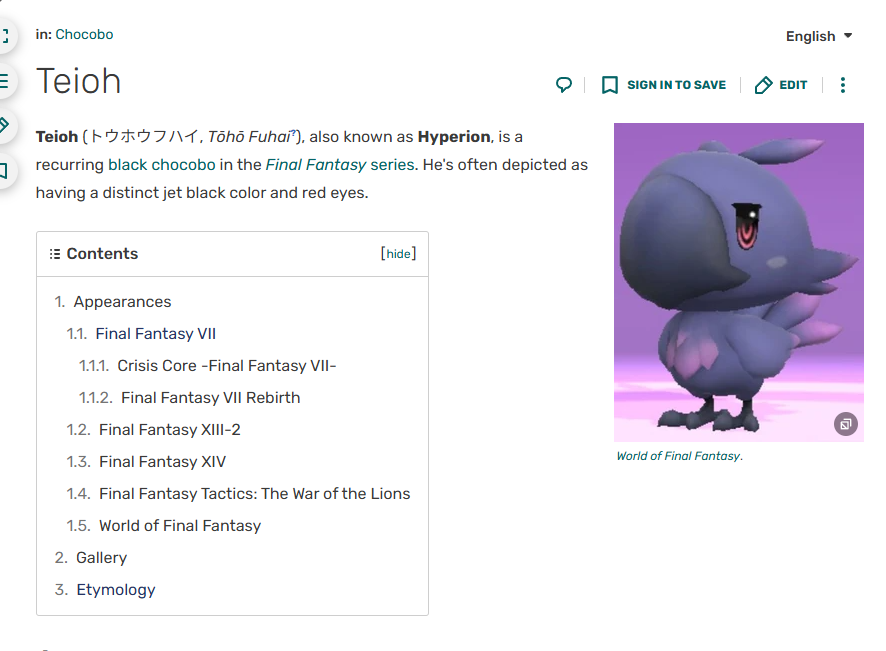
Task: Jump to the Gallery section
Action: [102, 558]
